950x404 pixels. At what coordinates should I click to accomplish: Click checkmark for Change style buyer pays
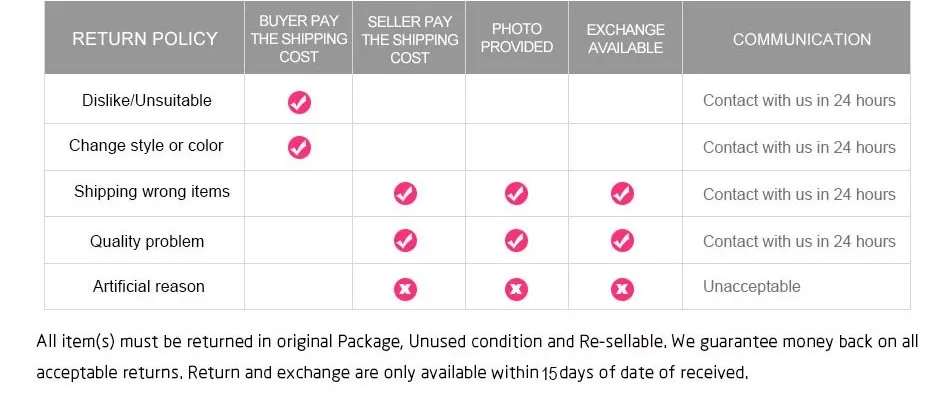(299, 147)
